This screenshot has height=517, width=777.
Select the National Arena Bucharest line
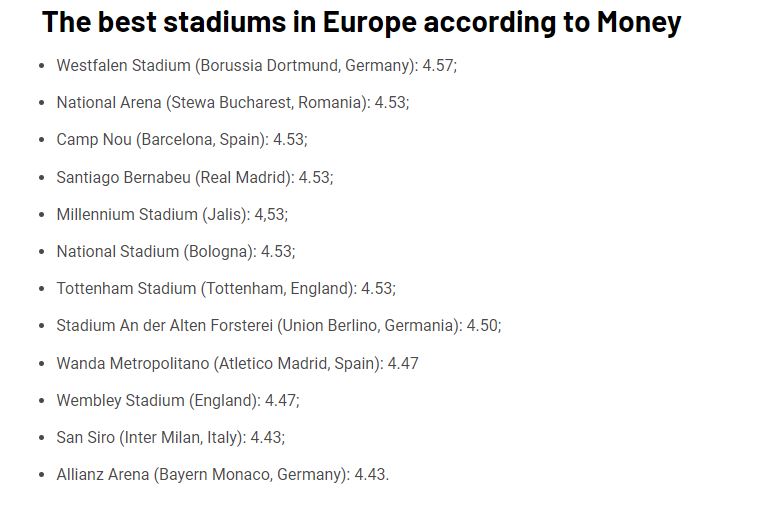(x=232, y=102)
